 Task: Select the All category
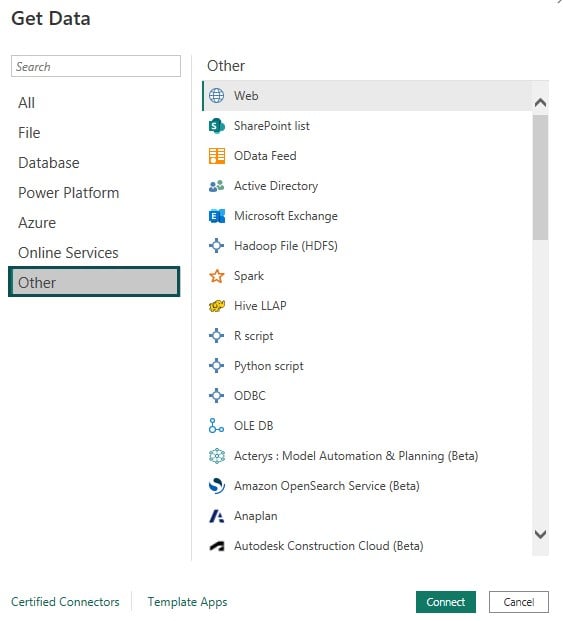click(x=27, y=103)
